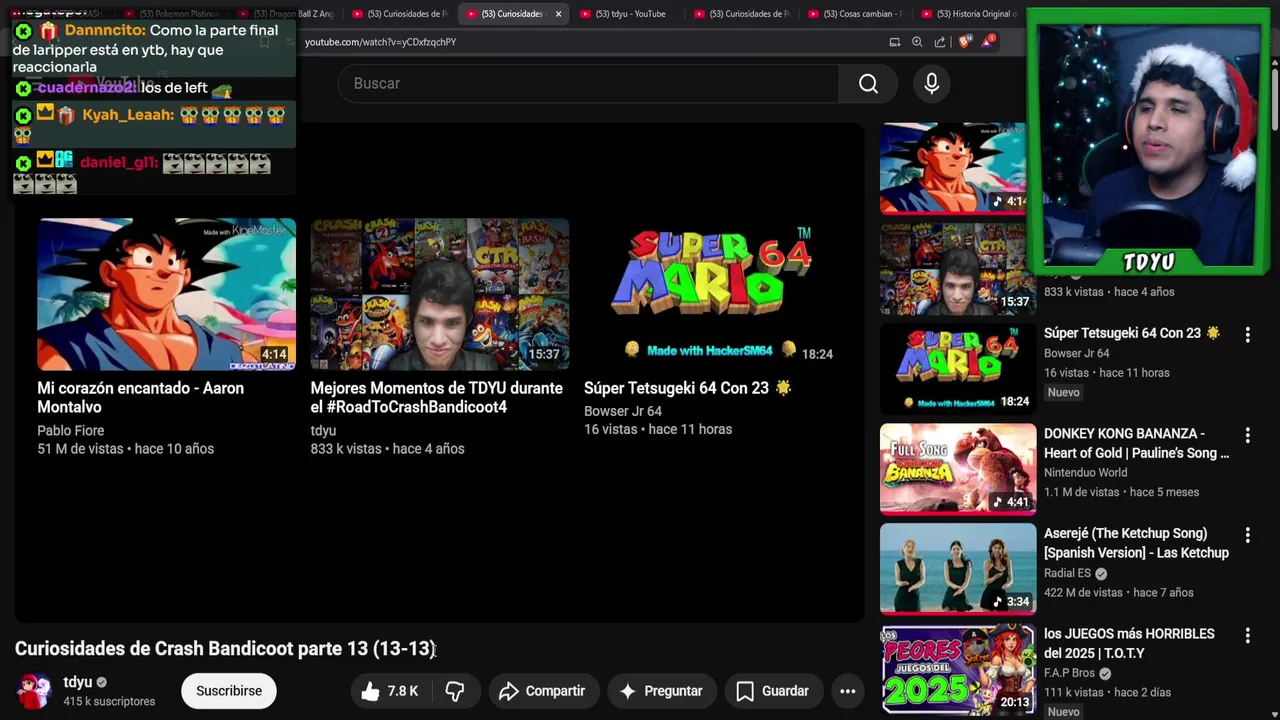Share the video via Compartir

coord(542,691)
